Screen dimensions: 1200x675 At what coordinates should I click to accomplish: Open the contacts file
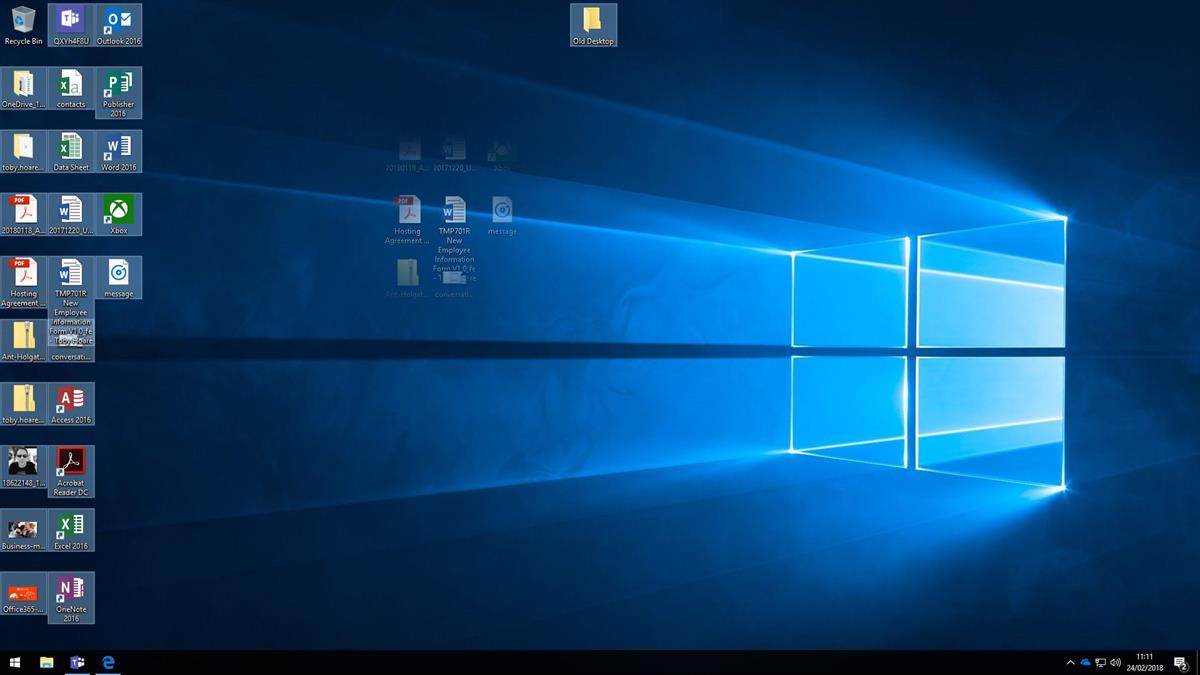pyautogui.click(x=70, y=85)
